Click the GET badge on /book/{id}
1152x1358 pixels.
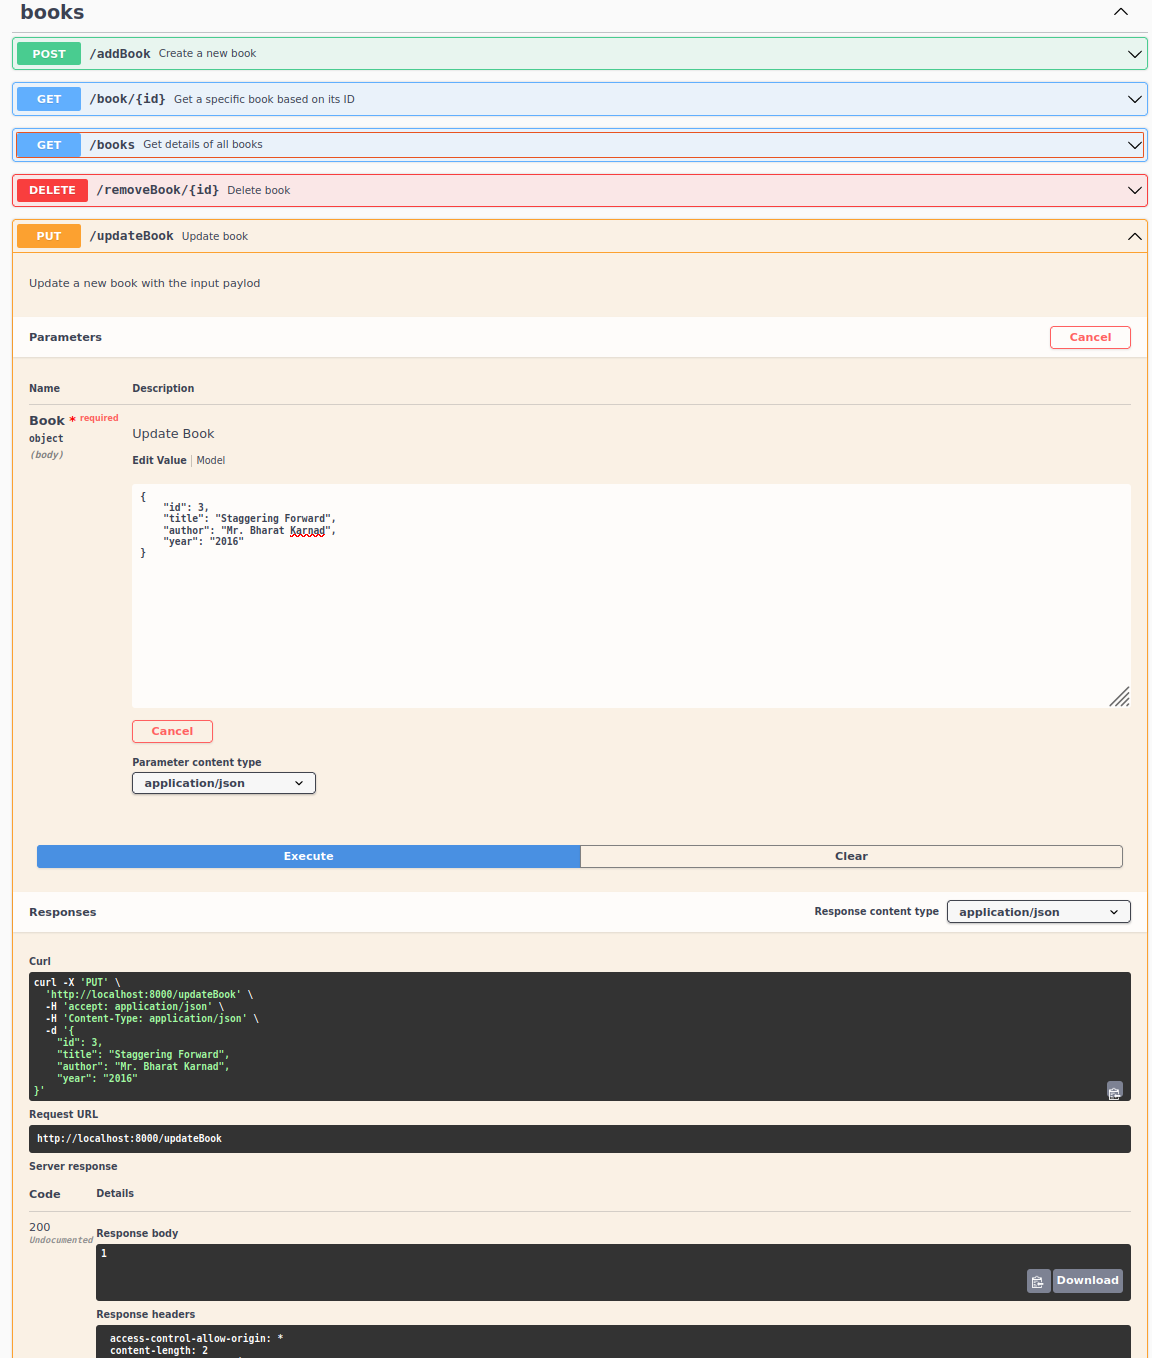click(x=48, y=99)
